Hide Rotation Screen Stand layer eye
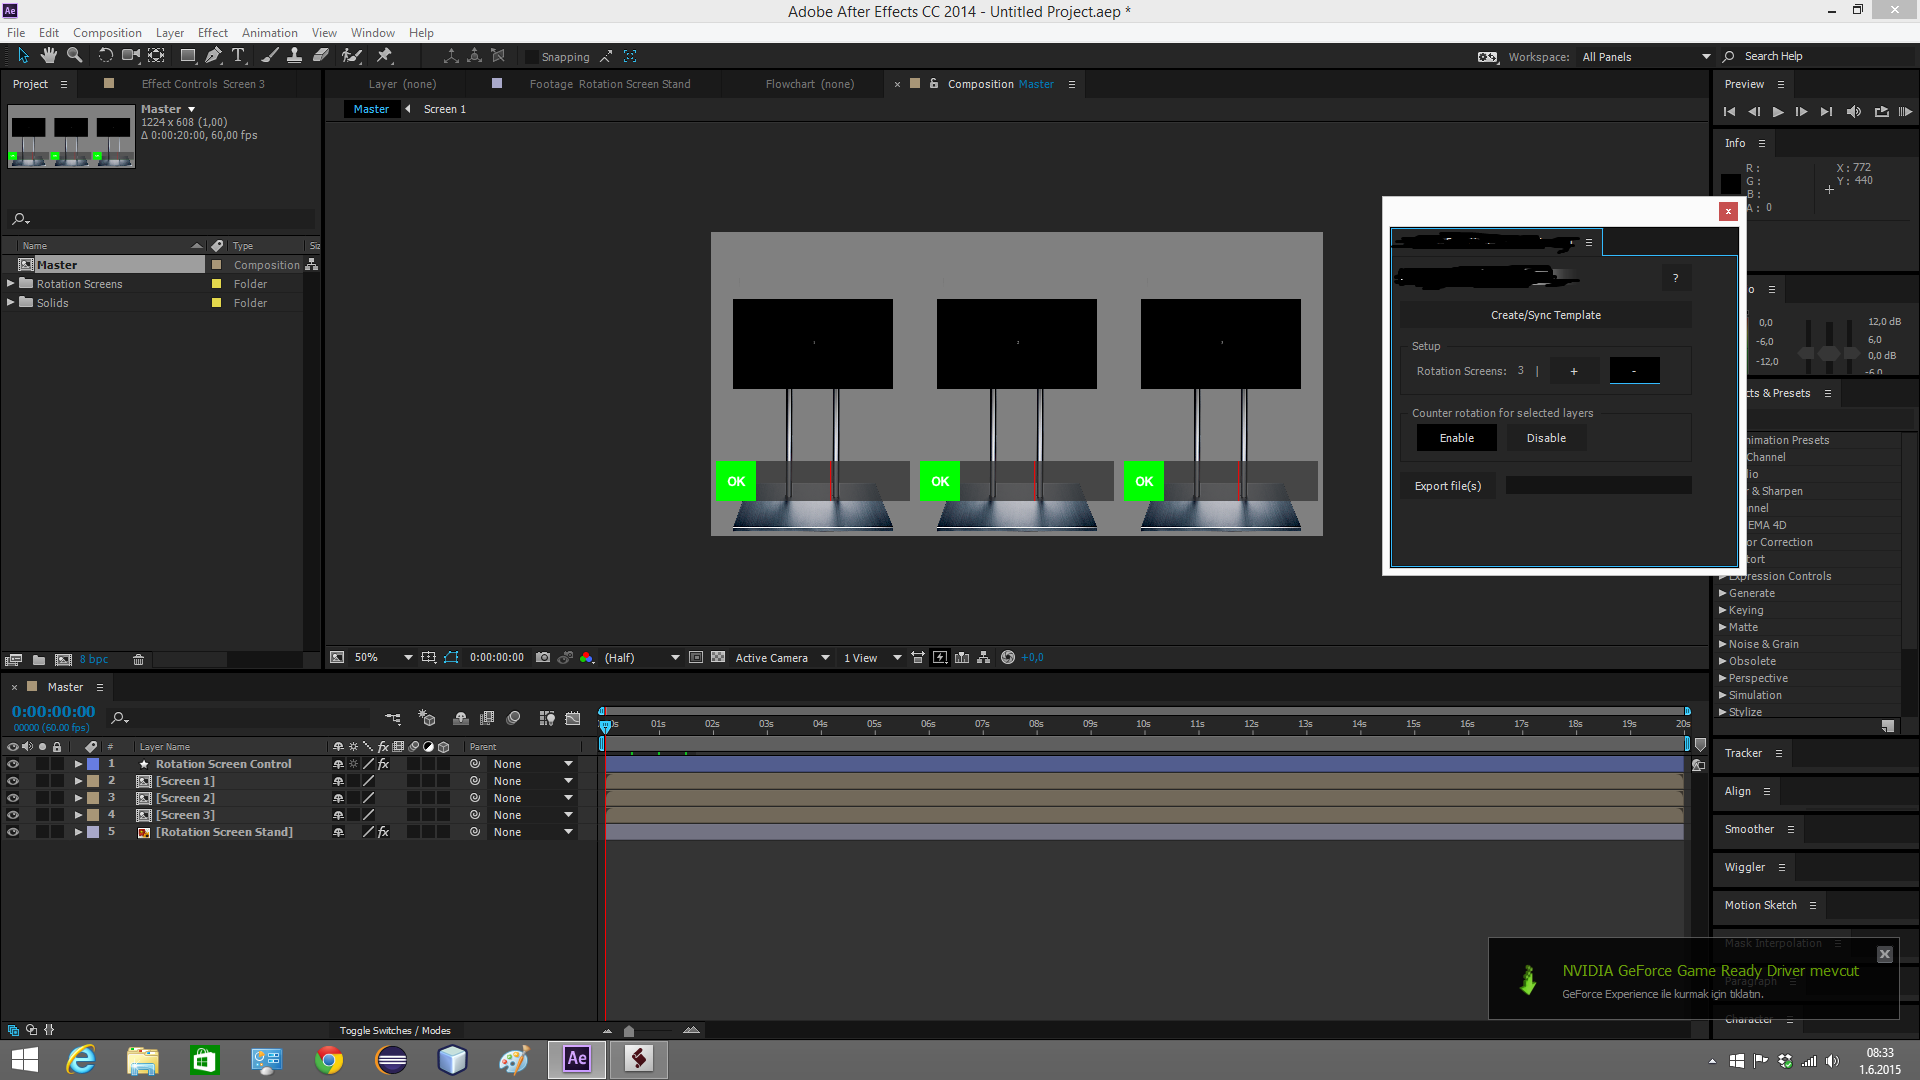The width and height of the screenshot is (1920, 1080). 13,832
